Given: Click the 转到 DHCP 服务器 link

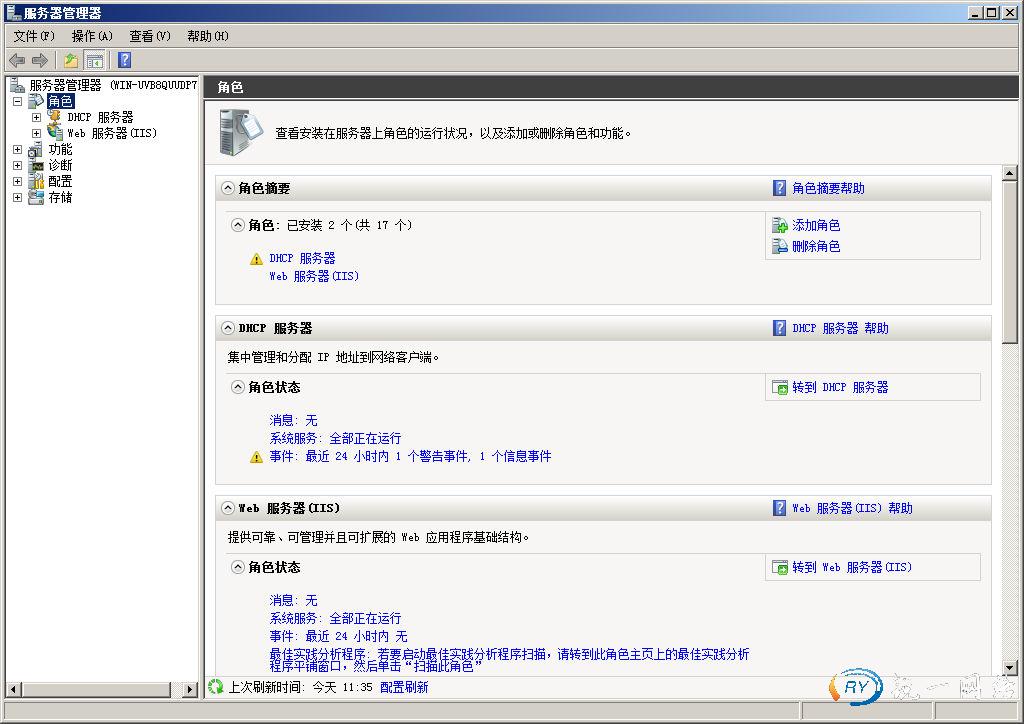Looking at the screenshot, I should [840, 387].
